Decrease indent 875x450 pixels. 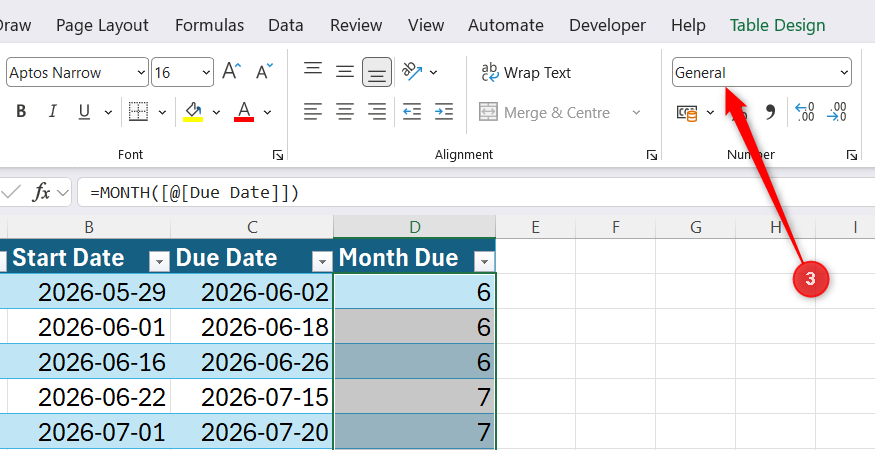point(412,112)
